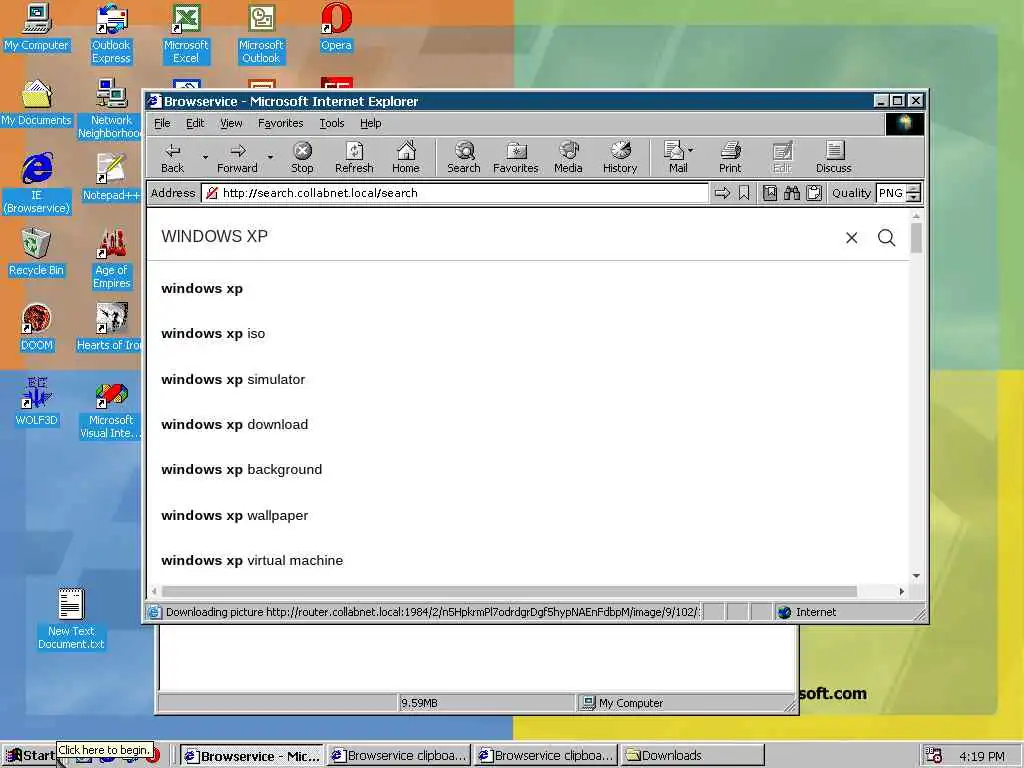The width and height of the screenshot is (1024, 768).
Task: Click the bookmarks book icon in Browservice bar
Action: pyautogui.click(x=770, y=193)
